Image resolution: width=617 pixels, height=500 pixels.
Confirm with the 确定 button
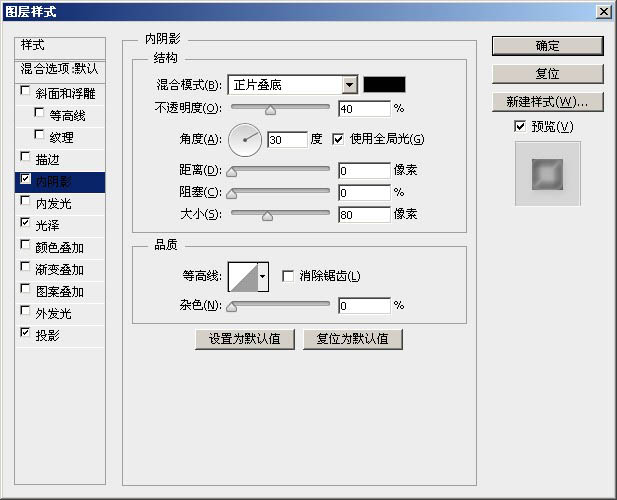pos(547,46)
